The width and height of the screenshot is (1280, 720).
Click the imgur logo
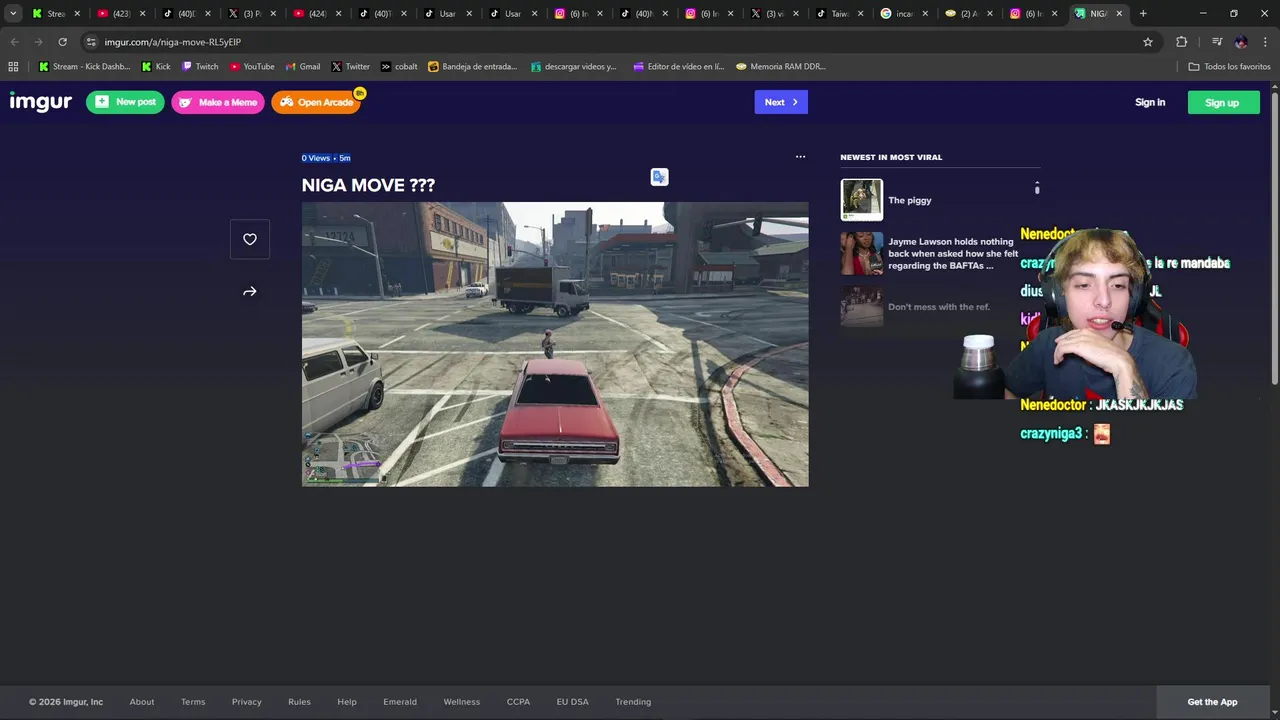click(x=41, y=102)
